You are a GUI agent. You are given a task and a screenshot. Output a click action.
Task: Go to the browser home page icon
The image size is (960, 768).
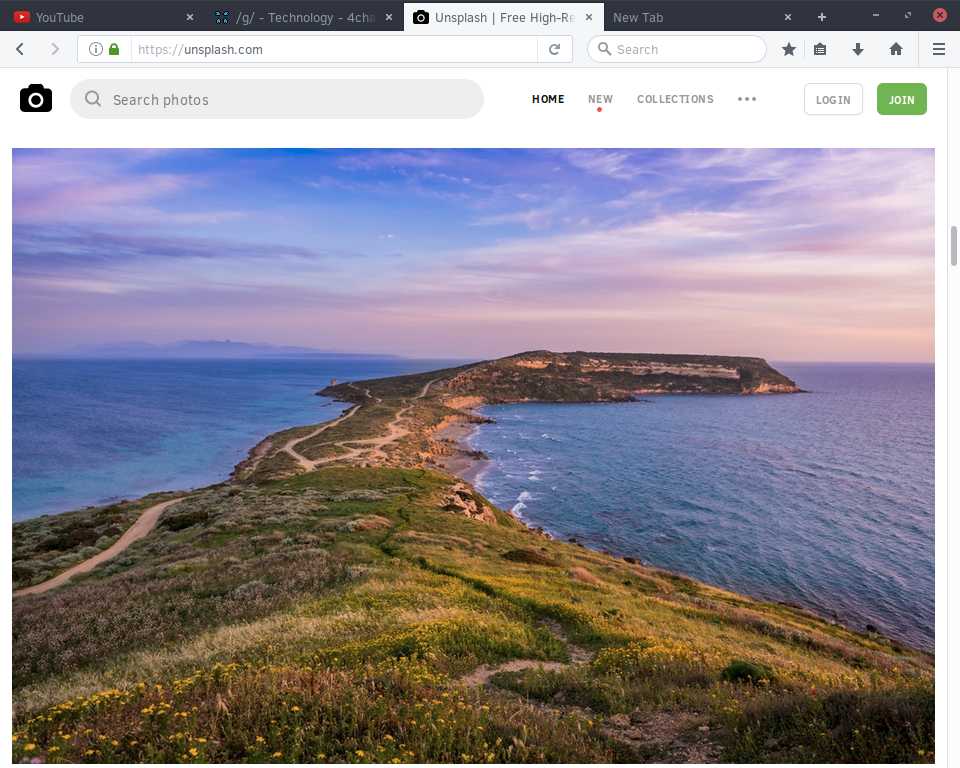[896, 49]
